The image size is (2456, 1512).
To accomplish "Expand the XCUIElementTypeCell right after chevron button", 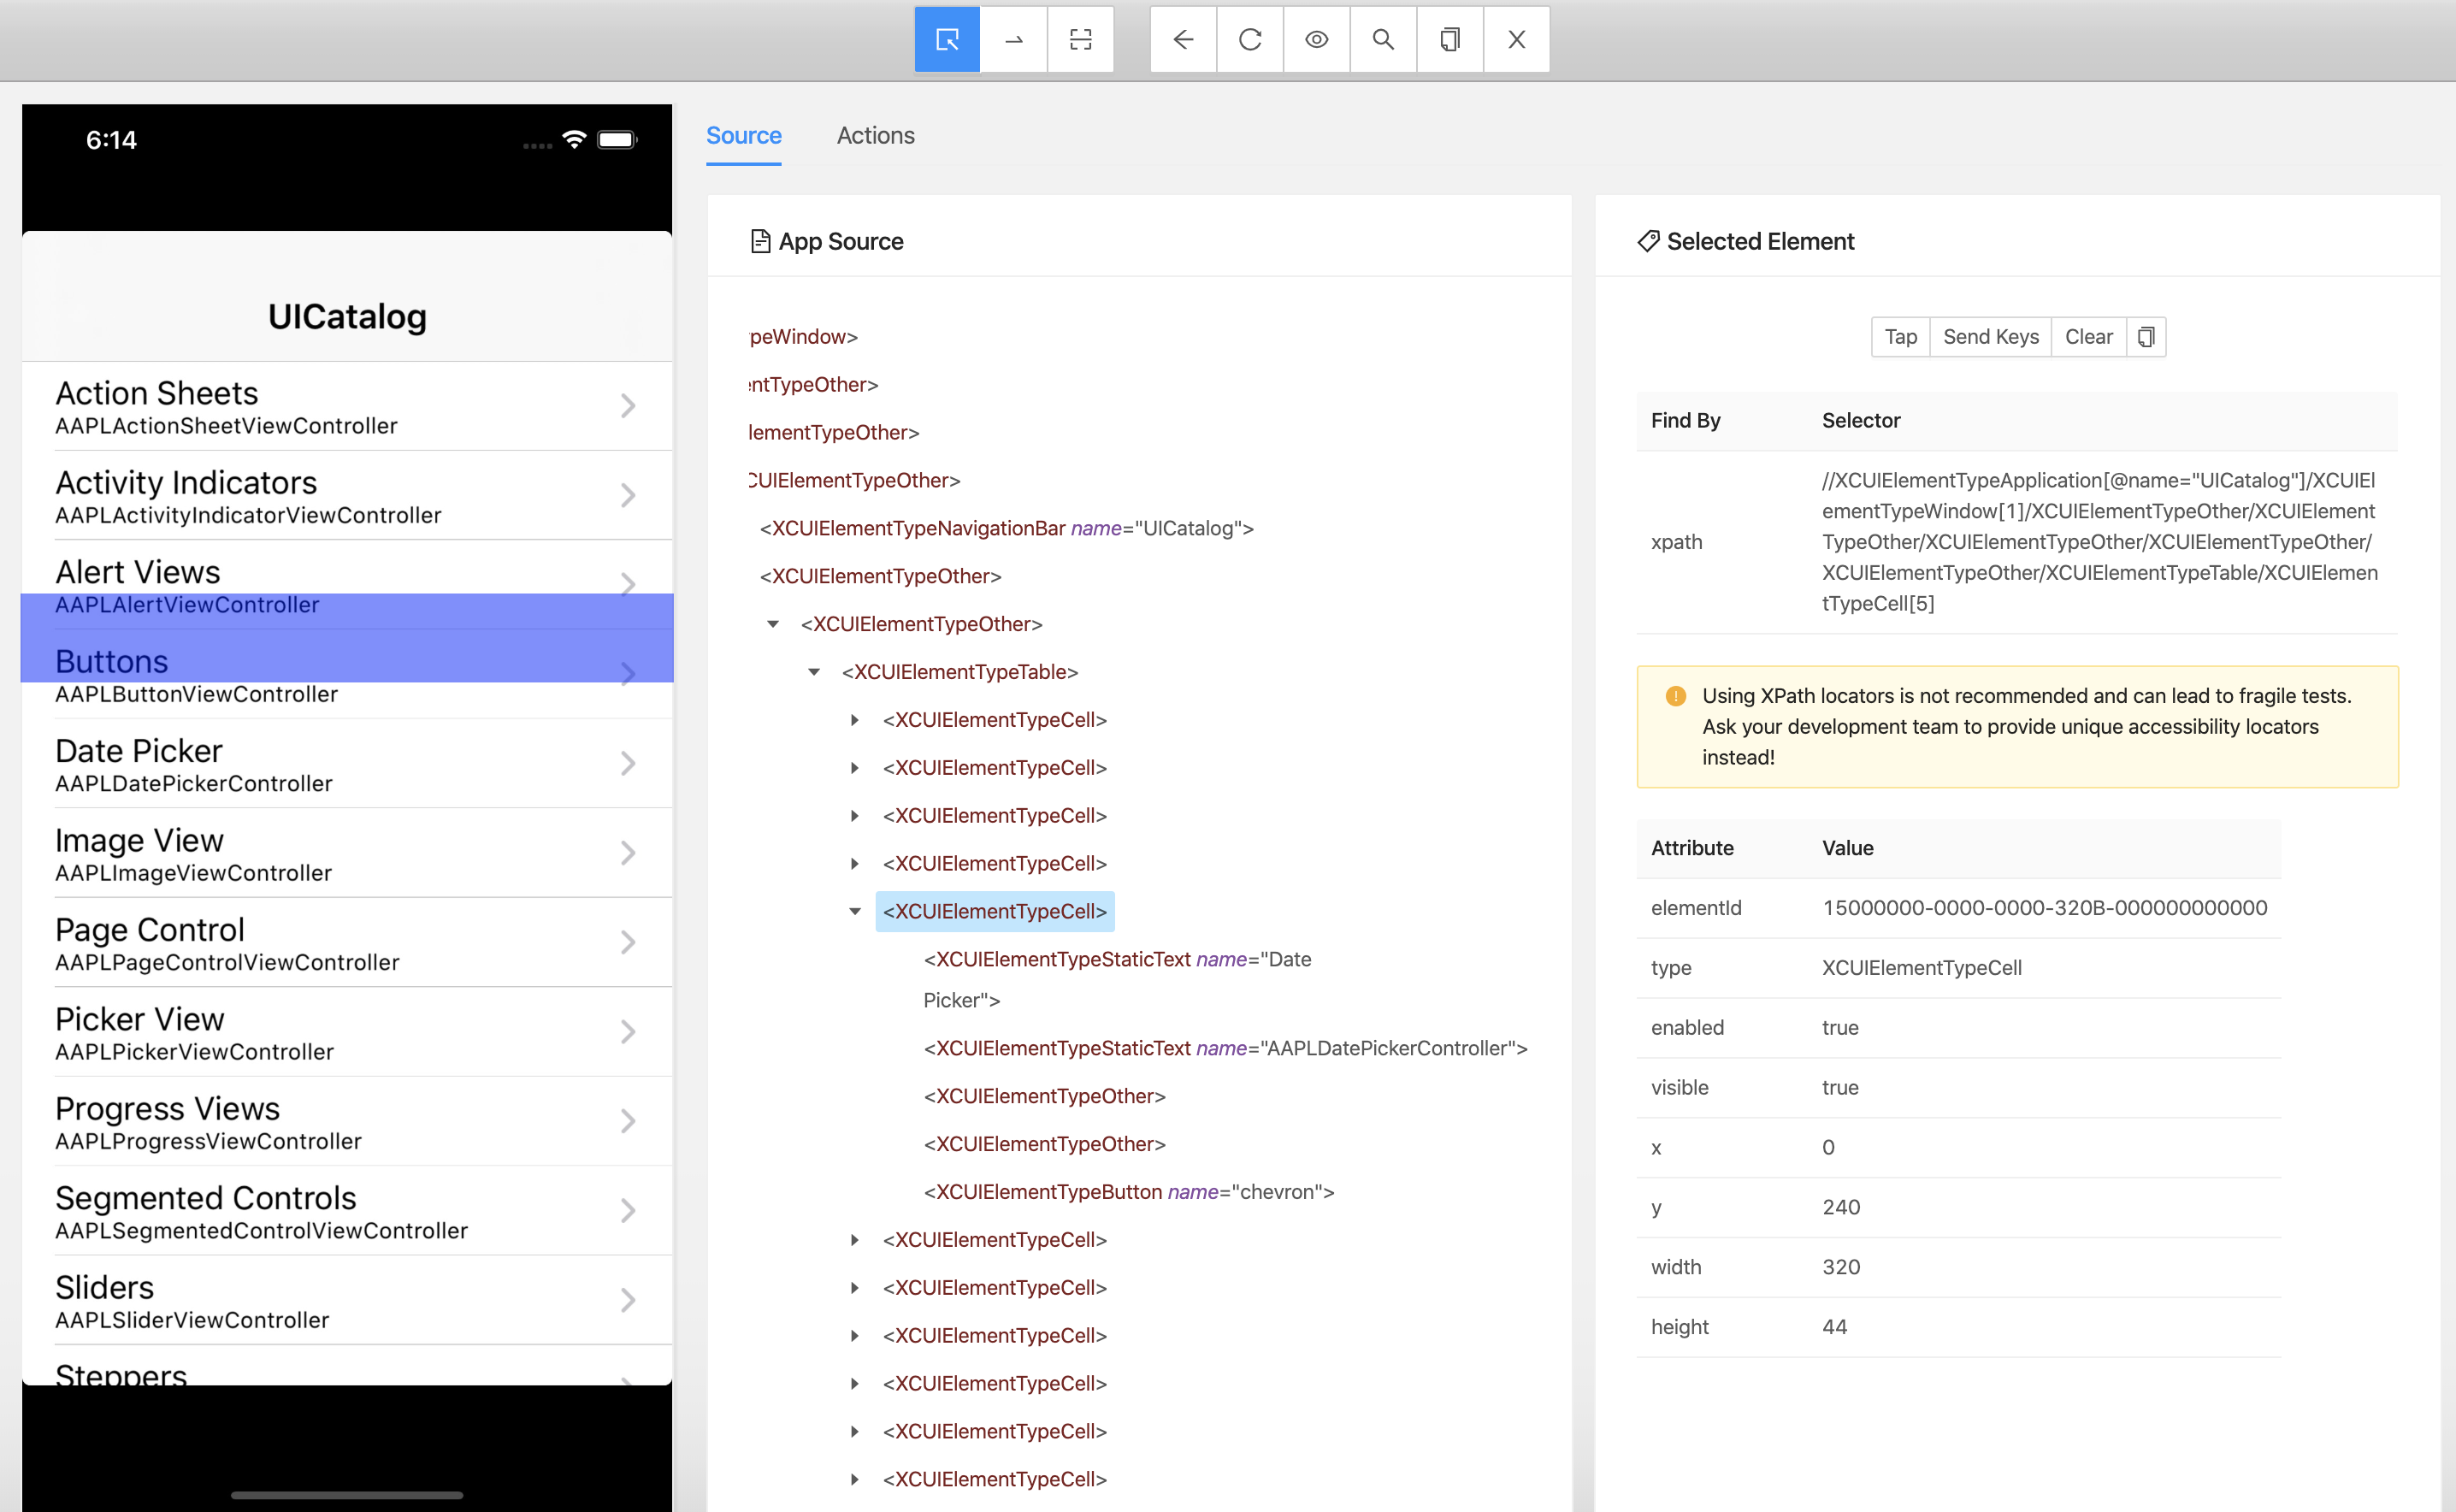I will click(x=855, y=1240).
